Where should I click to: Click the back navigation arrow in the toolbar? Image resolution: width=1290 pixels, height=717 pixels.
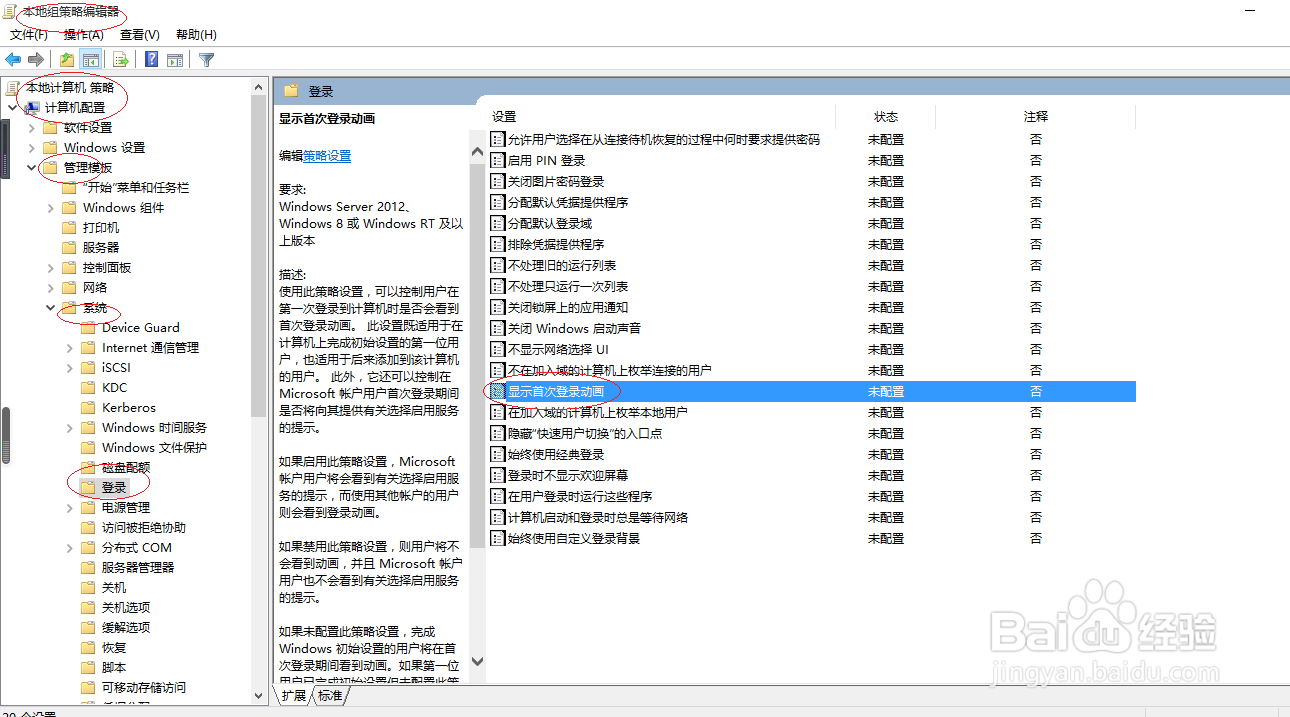[13, 59]
